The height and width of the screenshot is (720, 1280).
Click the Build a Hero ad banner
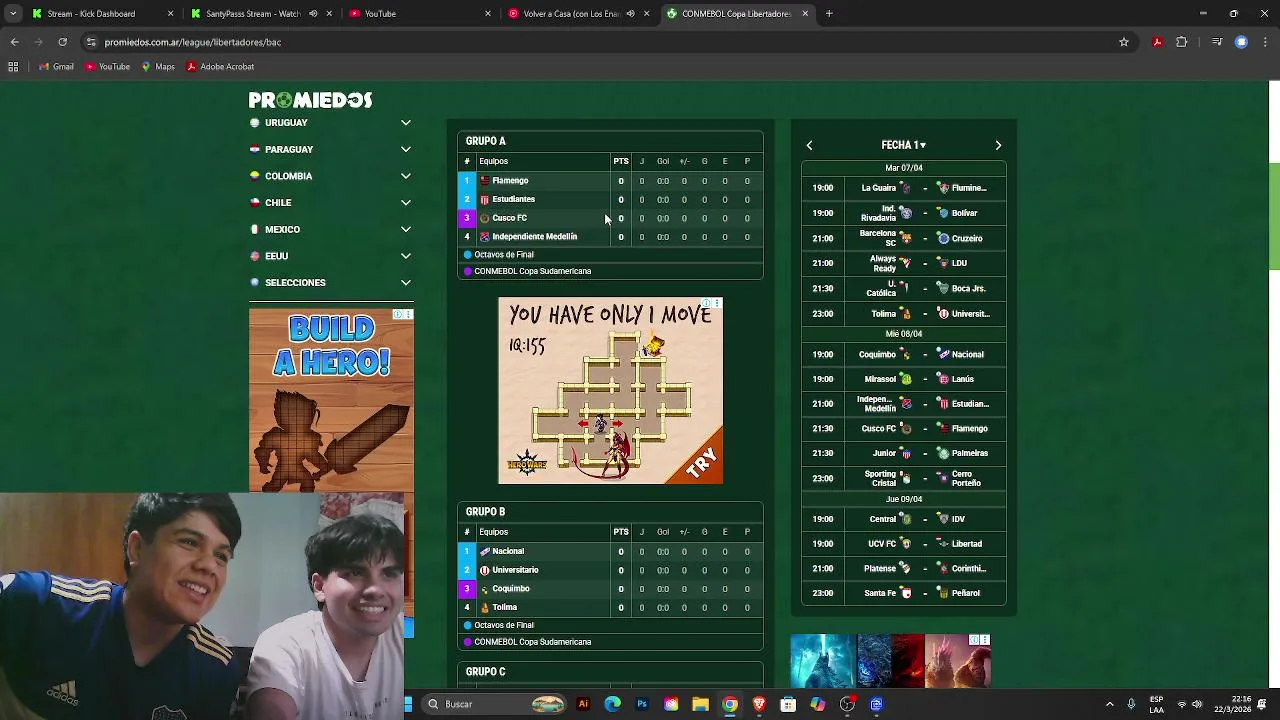(x=331, y=400)
